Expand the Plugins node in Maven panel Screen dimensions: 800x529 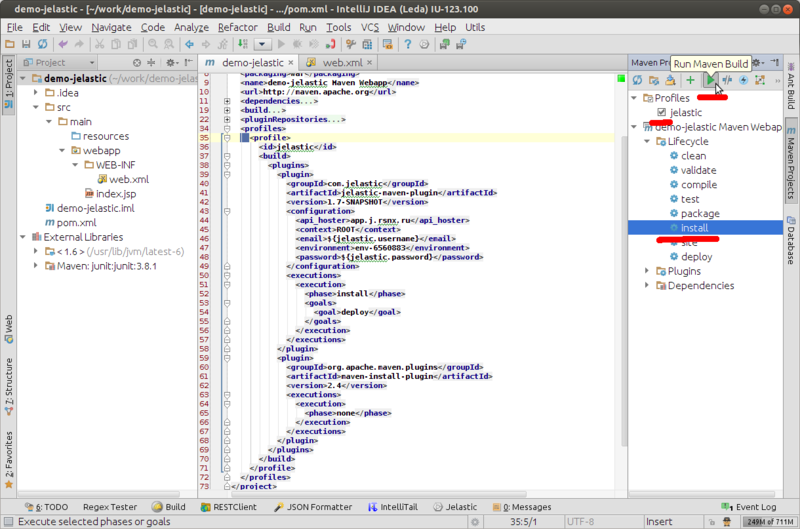point(648,271)
